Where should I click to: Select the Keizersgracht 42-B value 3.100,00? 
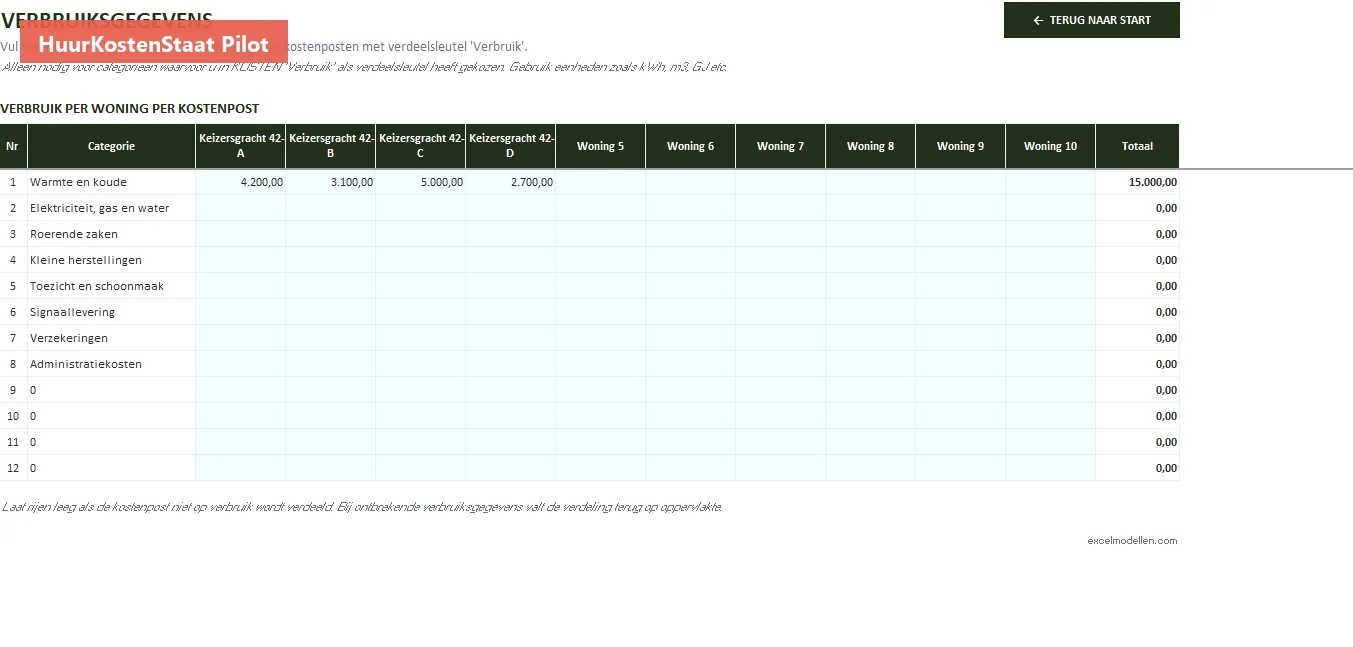[x=331, y=182]
